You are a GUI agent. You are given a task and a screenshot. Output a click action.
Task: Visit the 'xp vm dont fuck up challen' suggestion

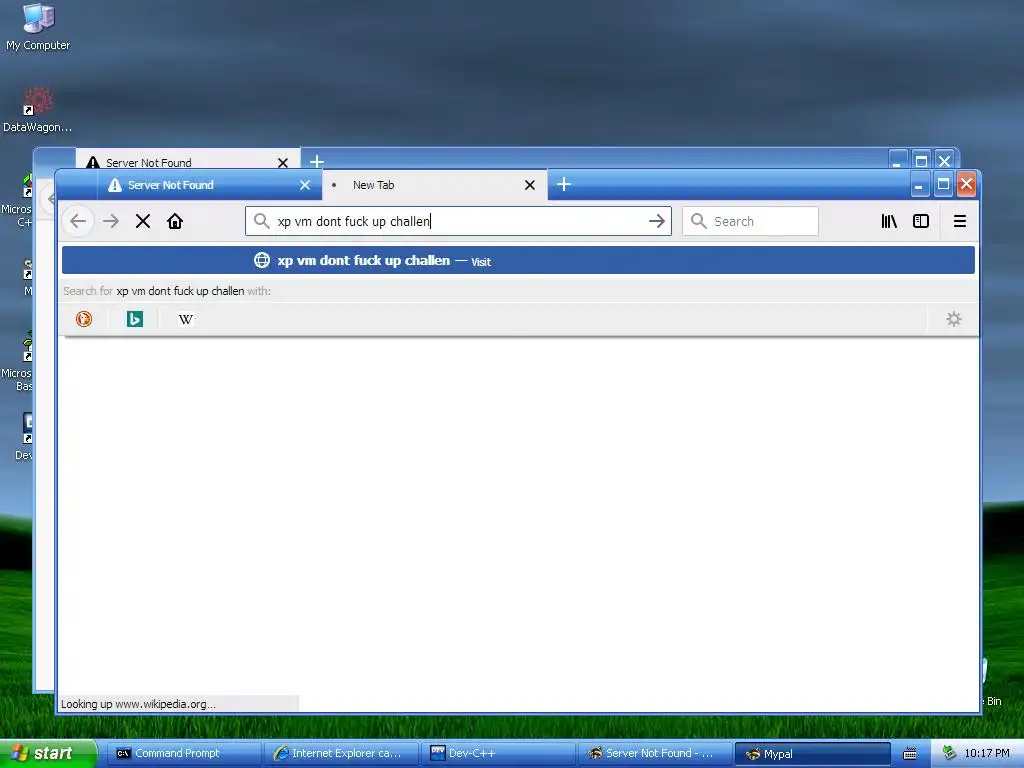coord(519,261)
